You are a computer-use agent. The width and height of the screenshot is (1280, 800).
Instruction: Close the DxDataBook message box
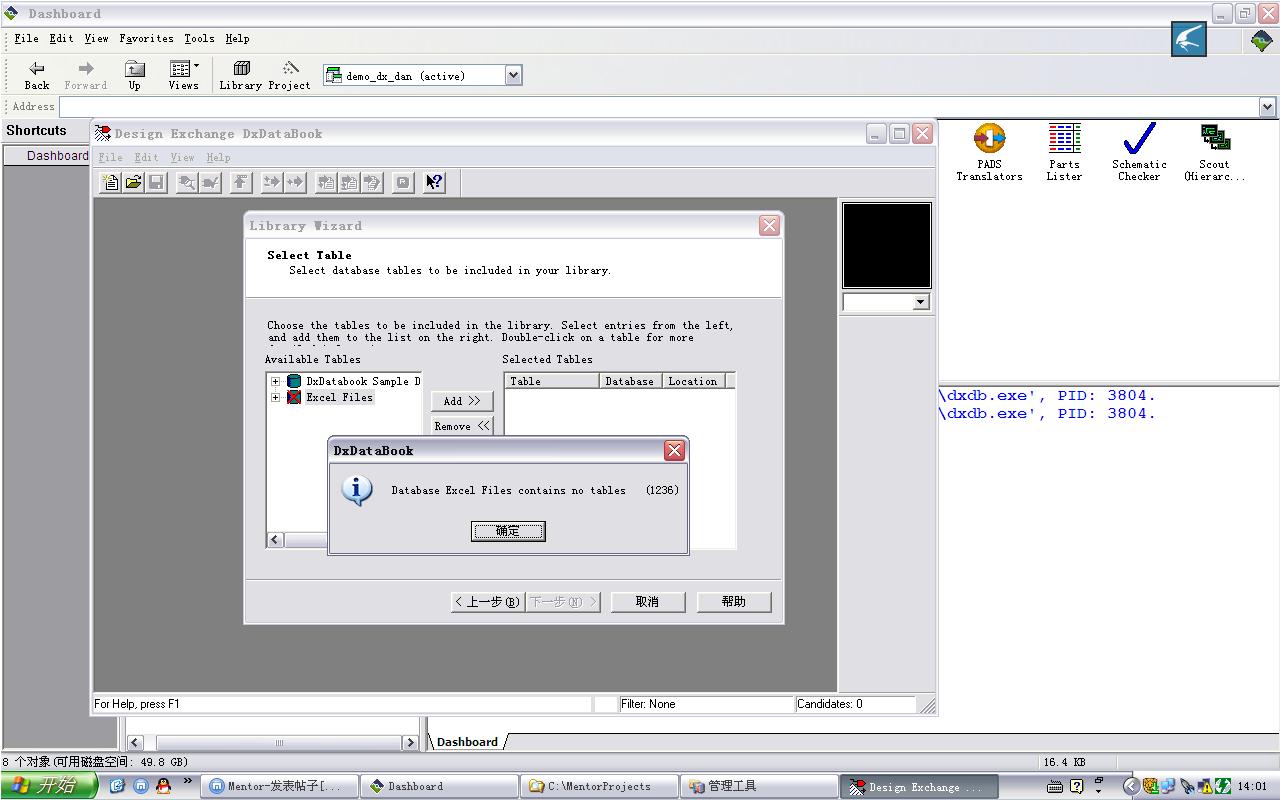(674, 450)
